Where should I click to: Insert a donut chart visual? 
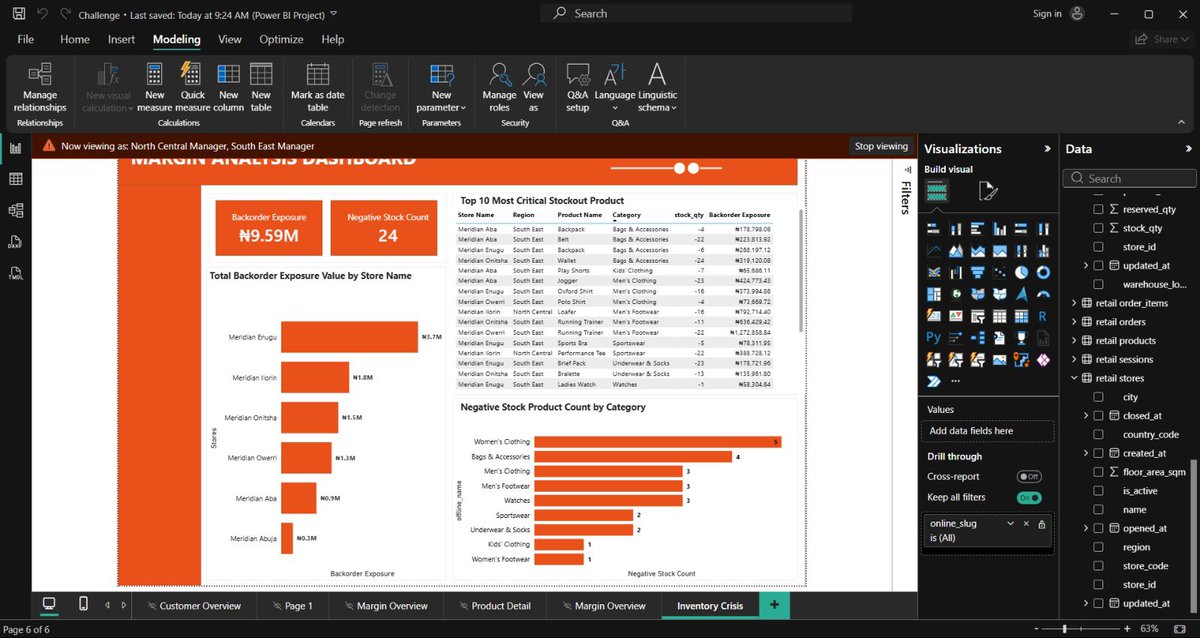click(1043, 272)
